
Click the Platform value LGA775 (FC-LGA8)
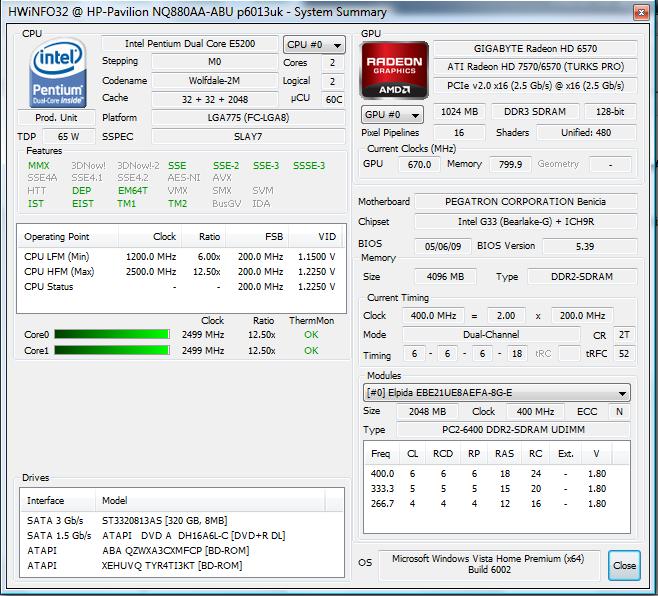click(x=248, y=118)
